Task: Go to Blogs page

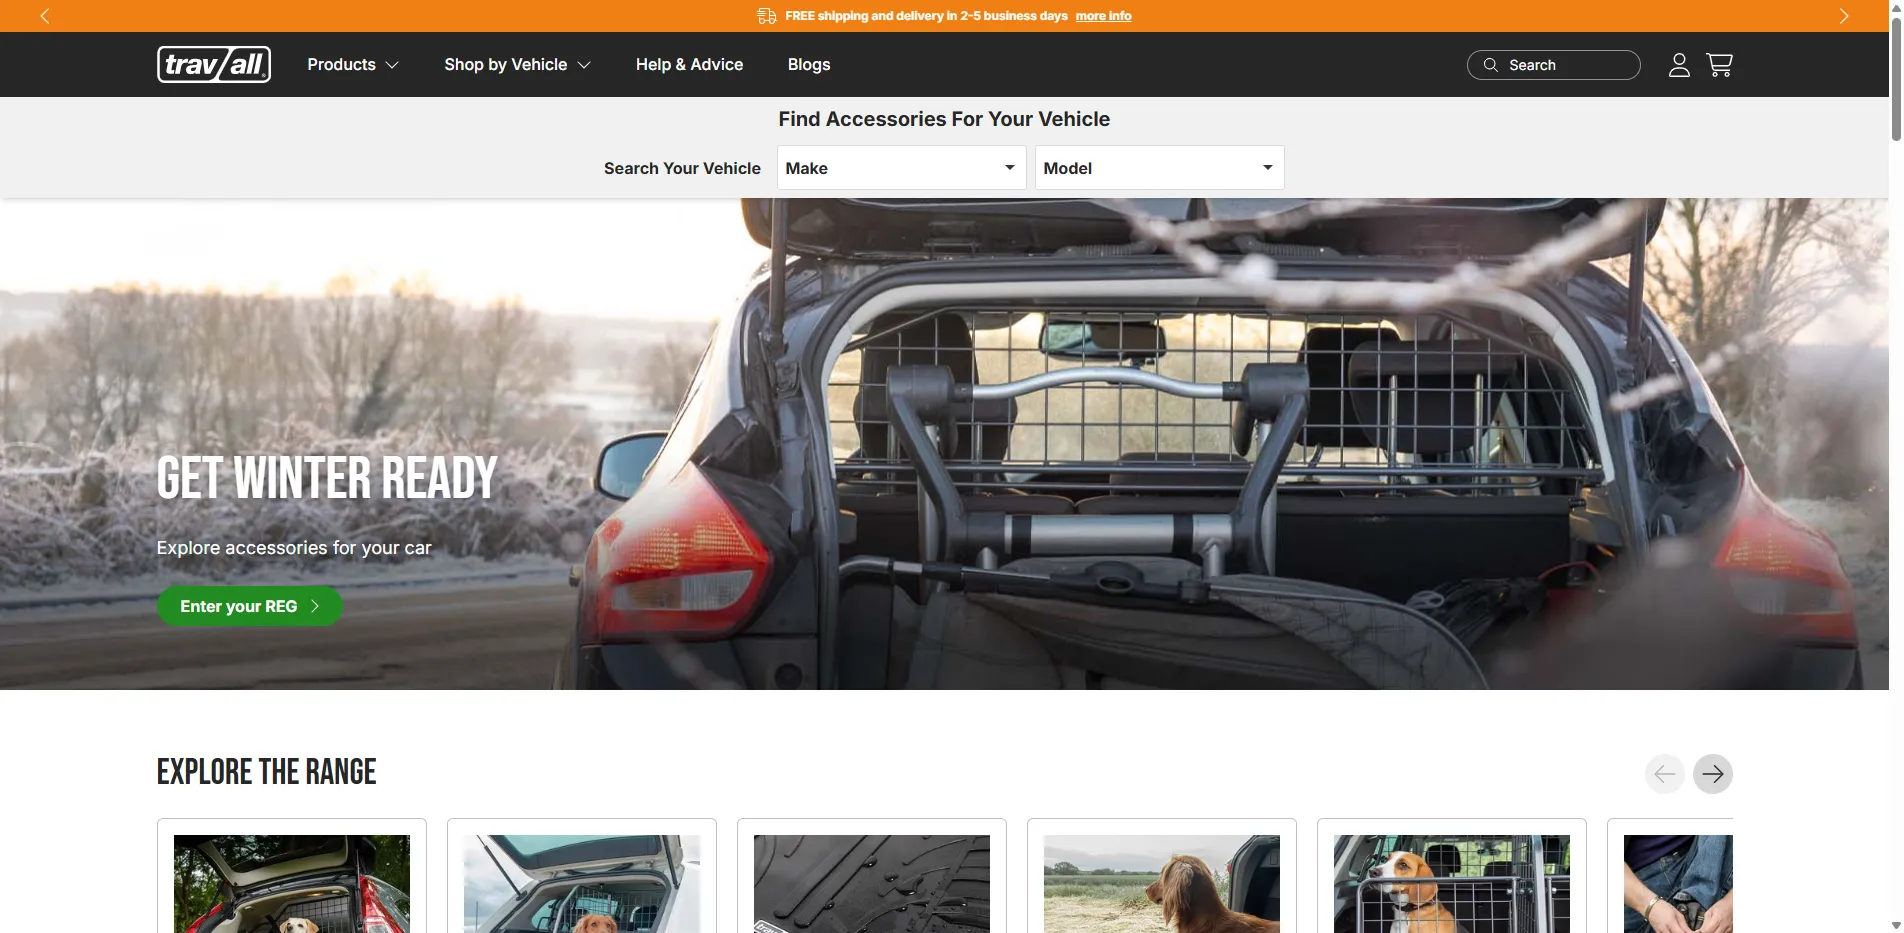Action: (808, 65)
